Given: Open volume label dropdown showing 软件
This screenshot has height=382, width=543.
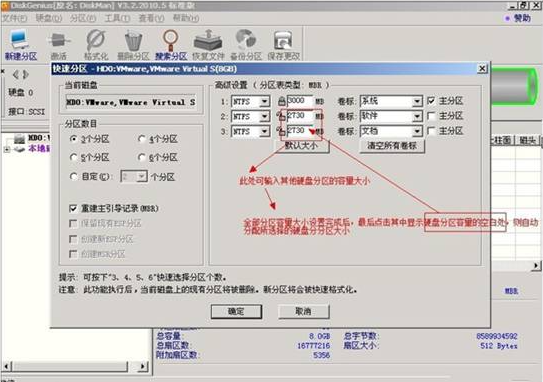Looking at the screenshot, I should click(x=417, y=116).
